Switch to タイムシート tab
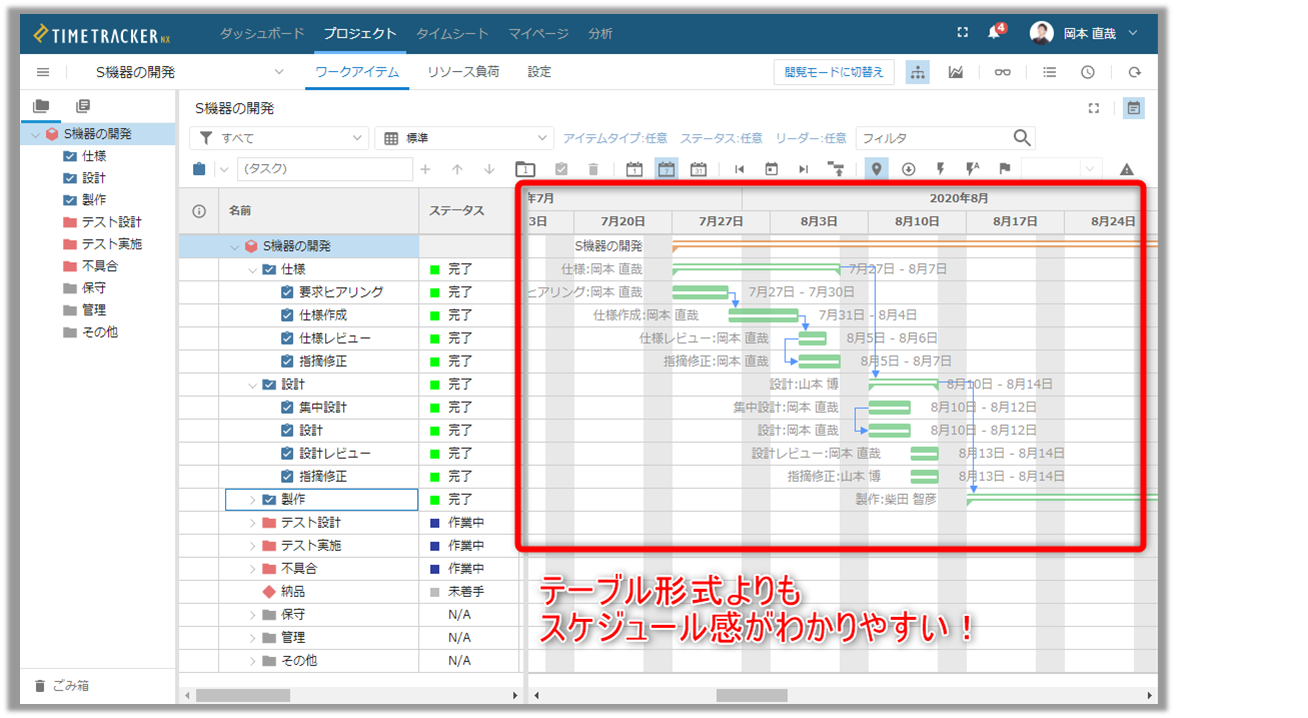Screen dimensions: 1308x718 click(452, 33)
